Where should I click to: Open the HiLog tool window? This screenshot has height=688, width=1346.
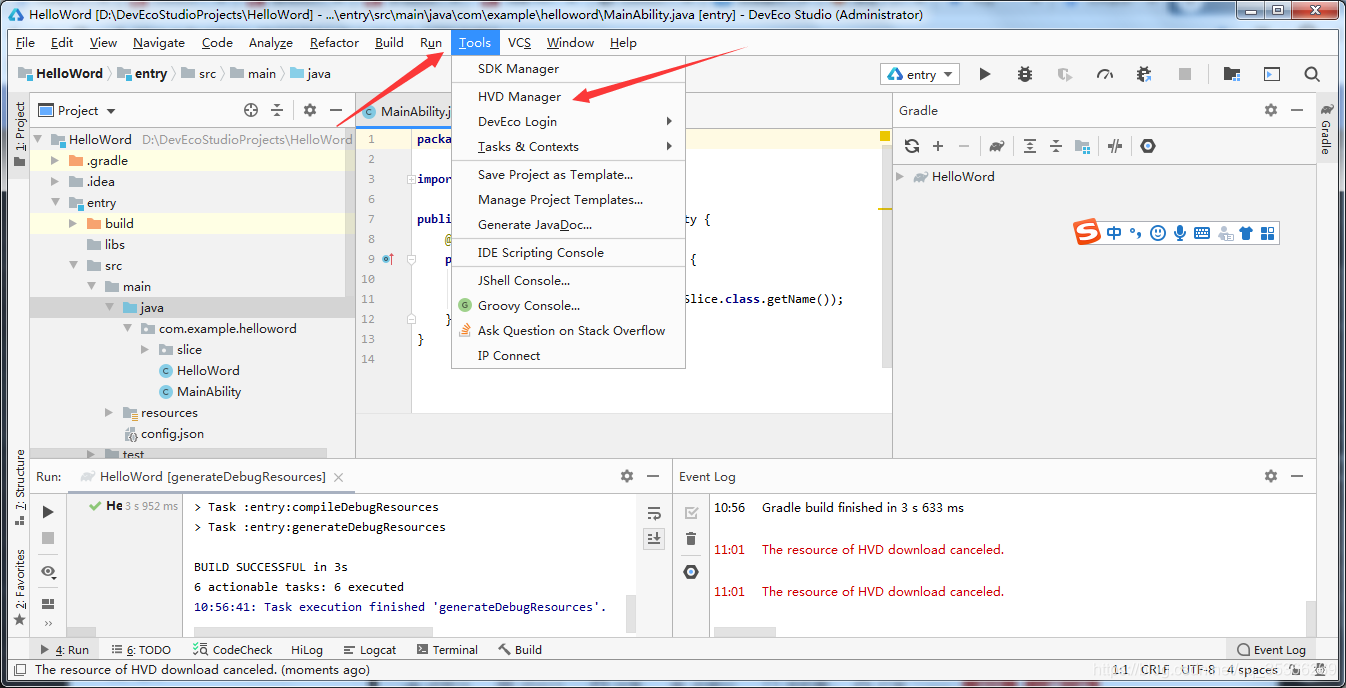(x=307, y=649)
